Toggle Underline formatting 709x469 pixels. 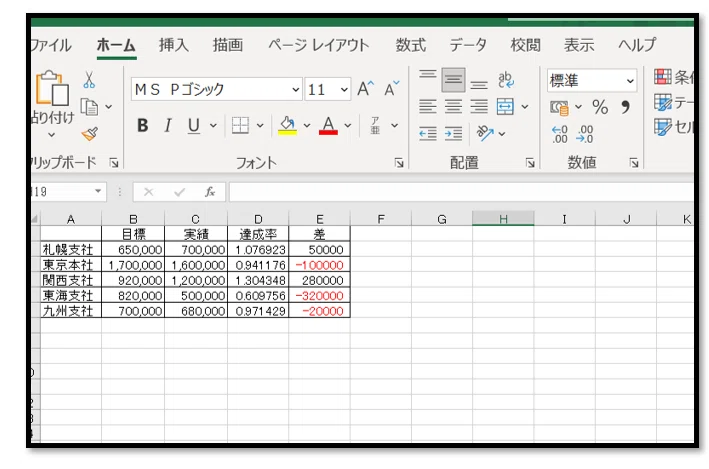194,125
